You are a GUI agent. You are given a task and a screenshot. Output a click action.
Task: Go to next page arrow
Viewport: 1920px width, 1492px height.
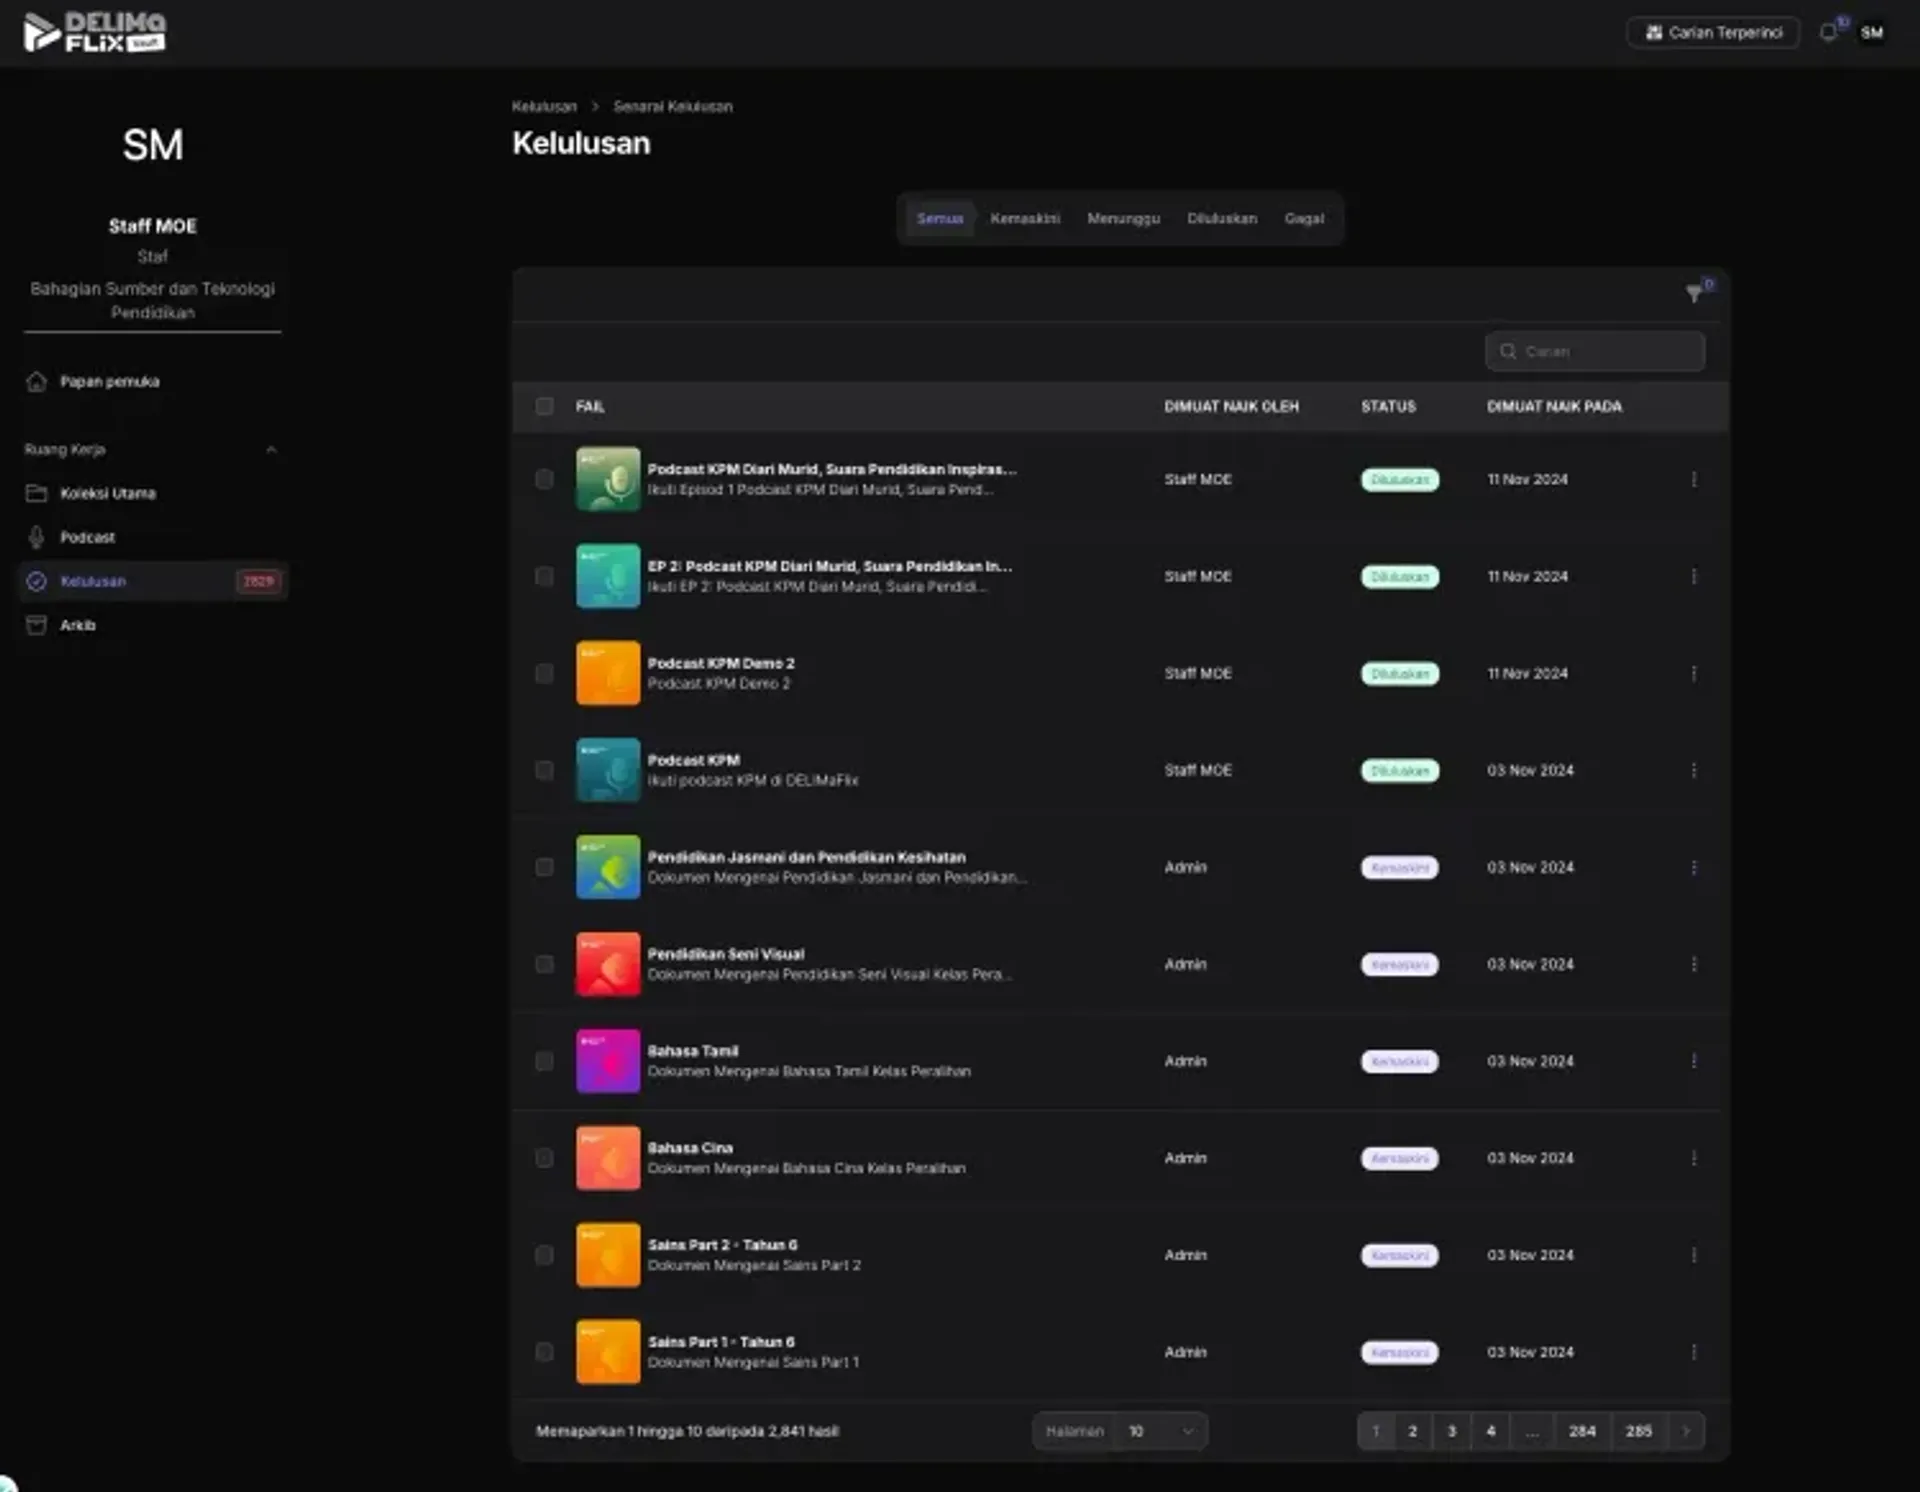coord(1685,1431)
